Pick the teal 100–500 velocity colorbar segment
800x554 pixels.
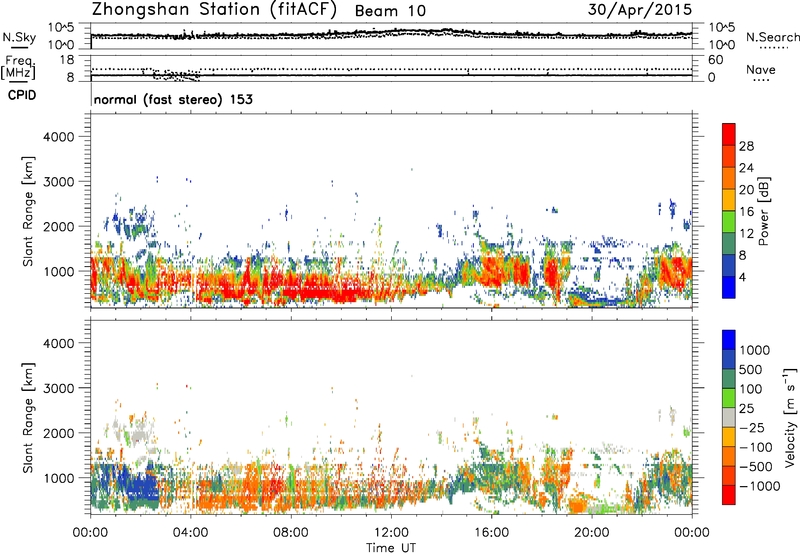pos(729,379)
